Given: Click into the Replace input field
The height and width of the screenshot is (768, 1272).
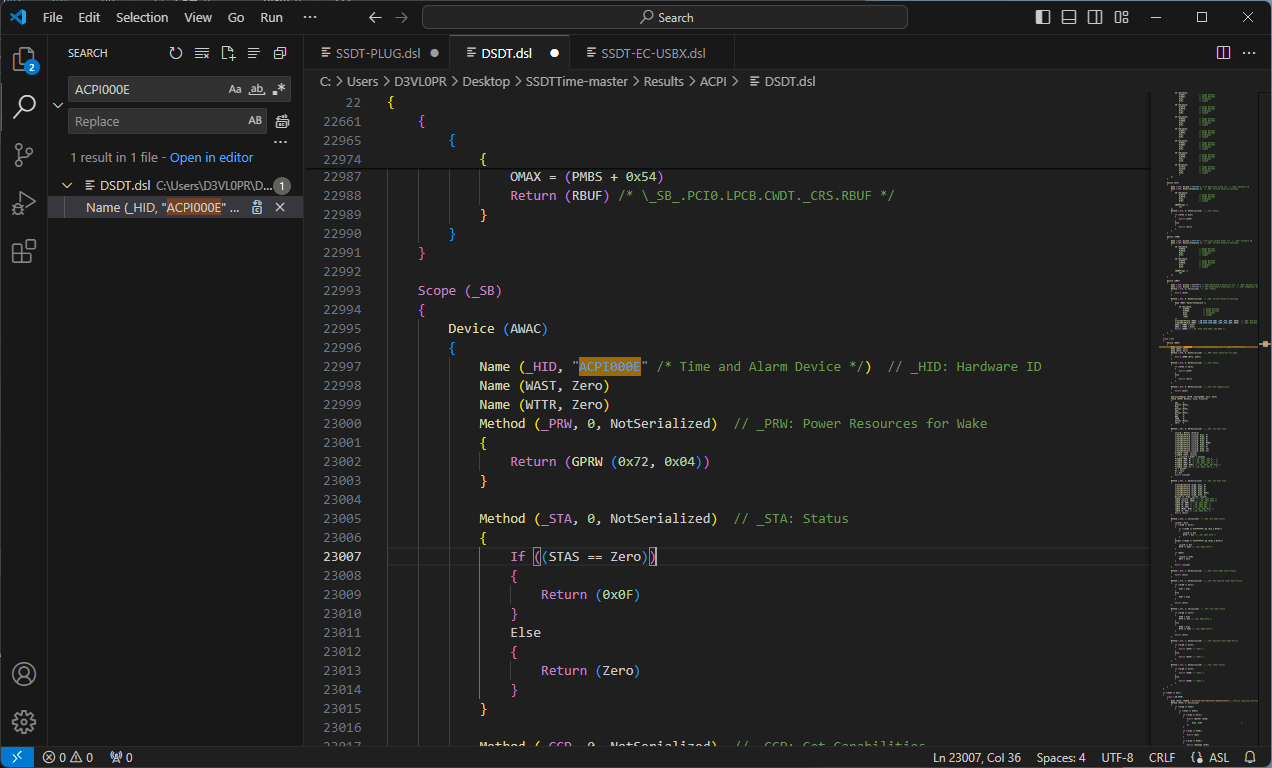Looking at the screenshot, I should pyautogui.click(x=155, y=121).
